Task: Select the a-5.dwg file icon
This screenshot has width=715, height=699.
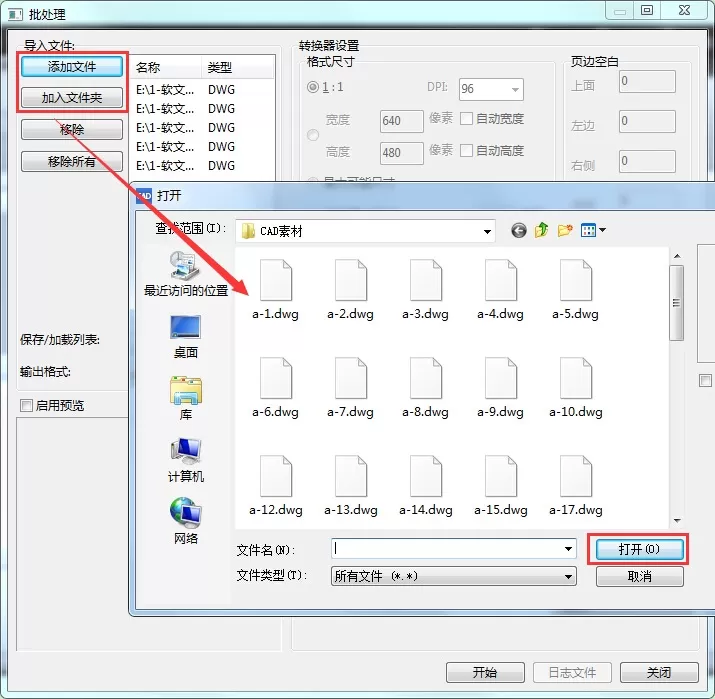Action: (x=576, y=280)
